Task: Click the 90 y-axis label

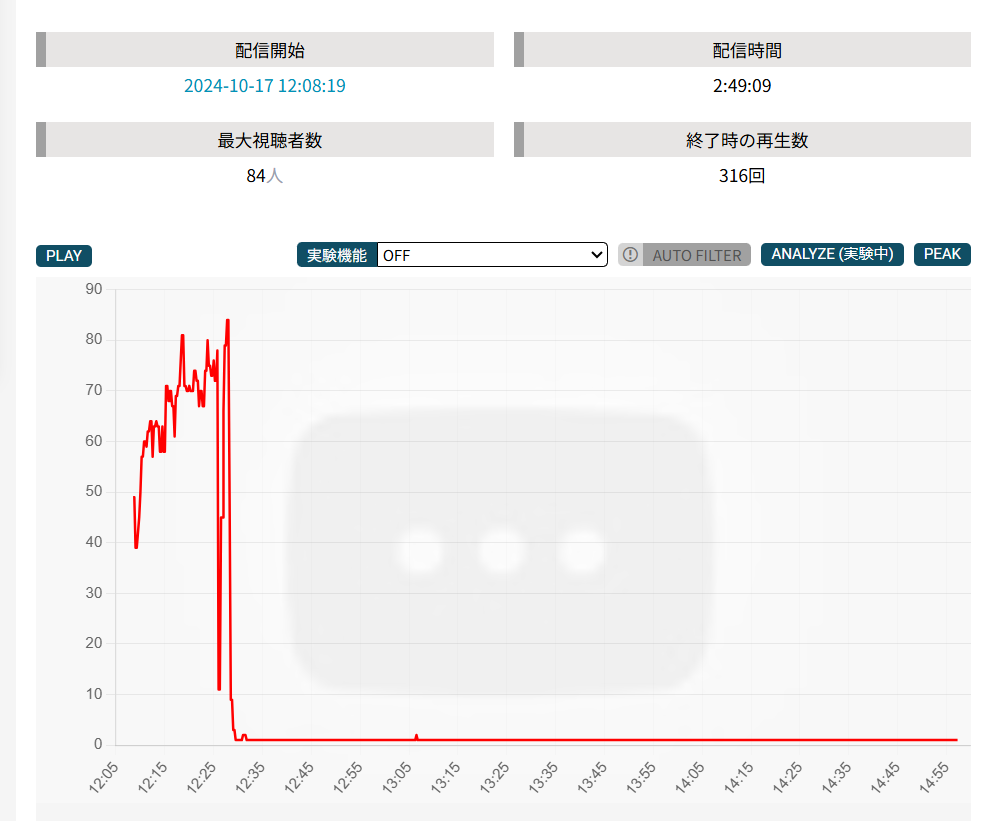Action: coord(94,289)
